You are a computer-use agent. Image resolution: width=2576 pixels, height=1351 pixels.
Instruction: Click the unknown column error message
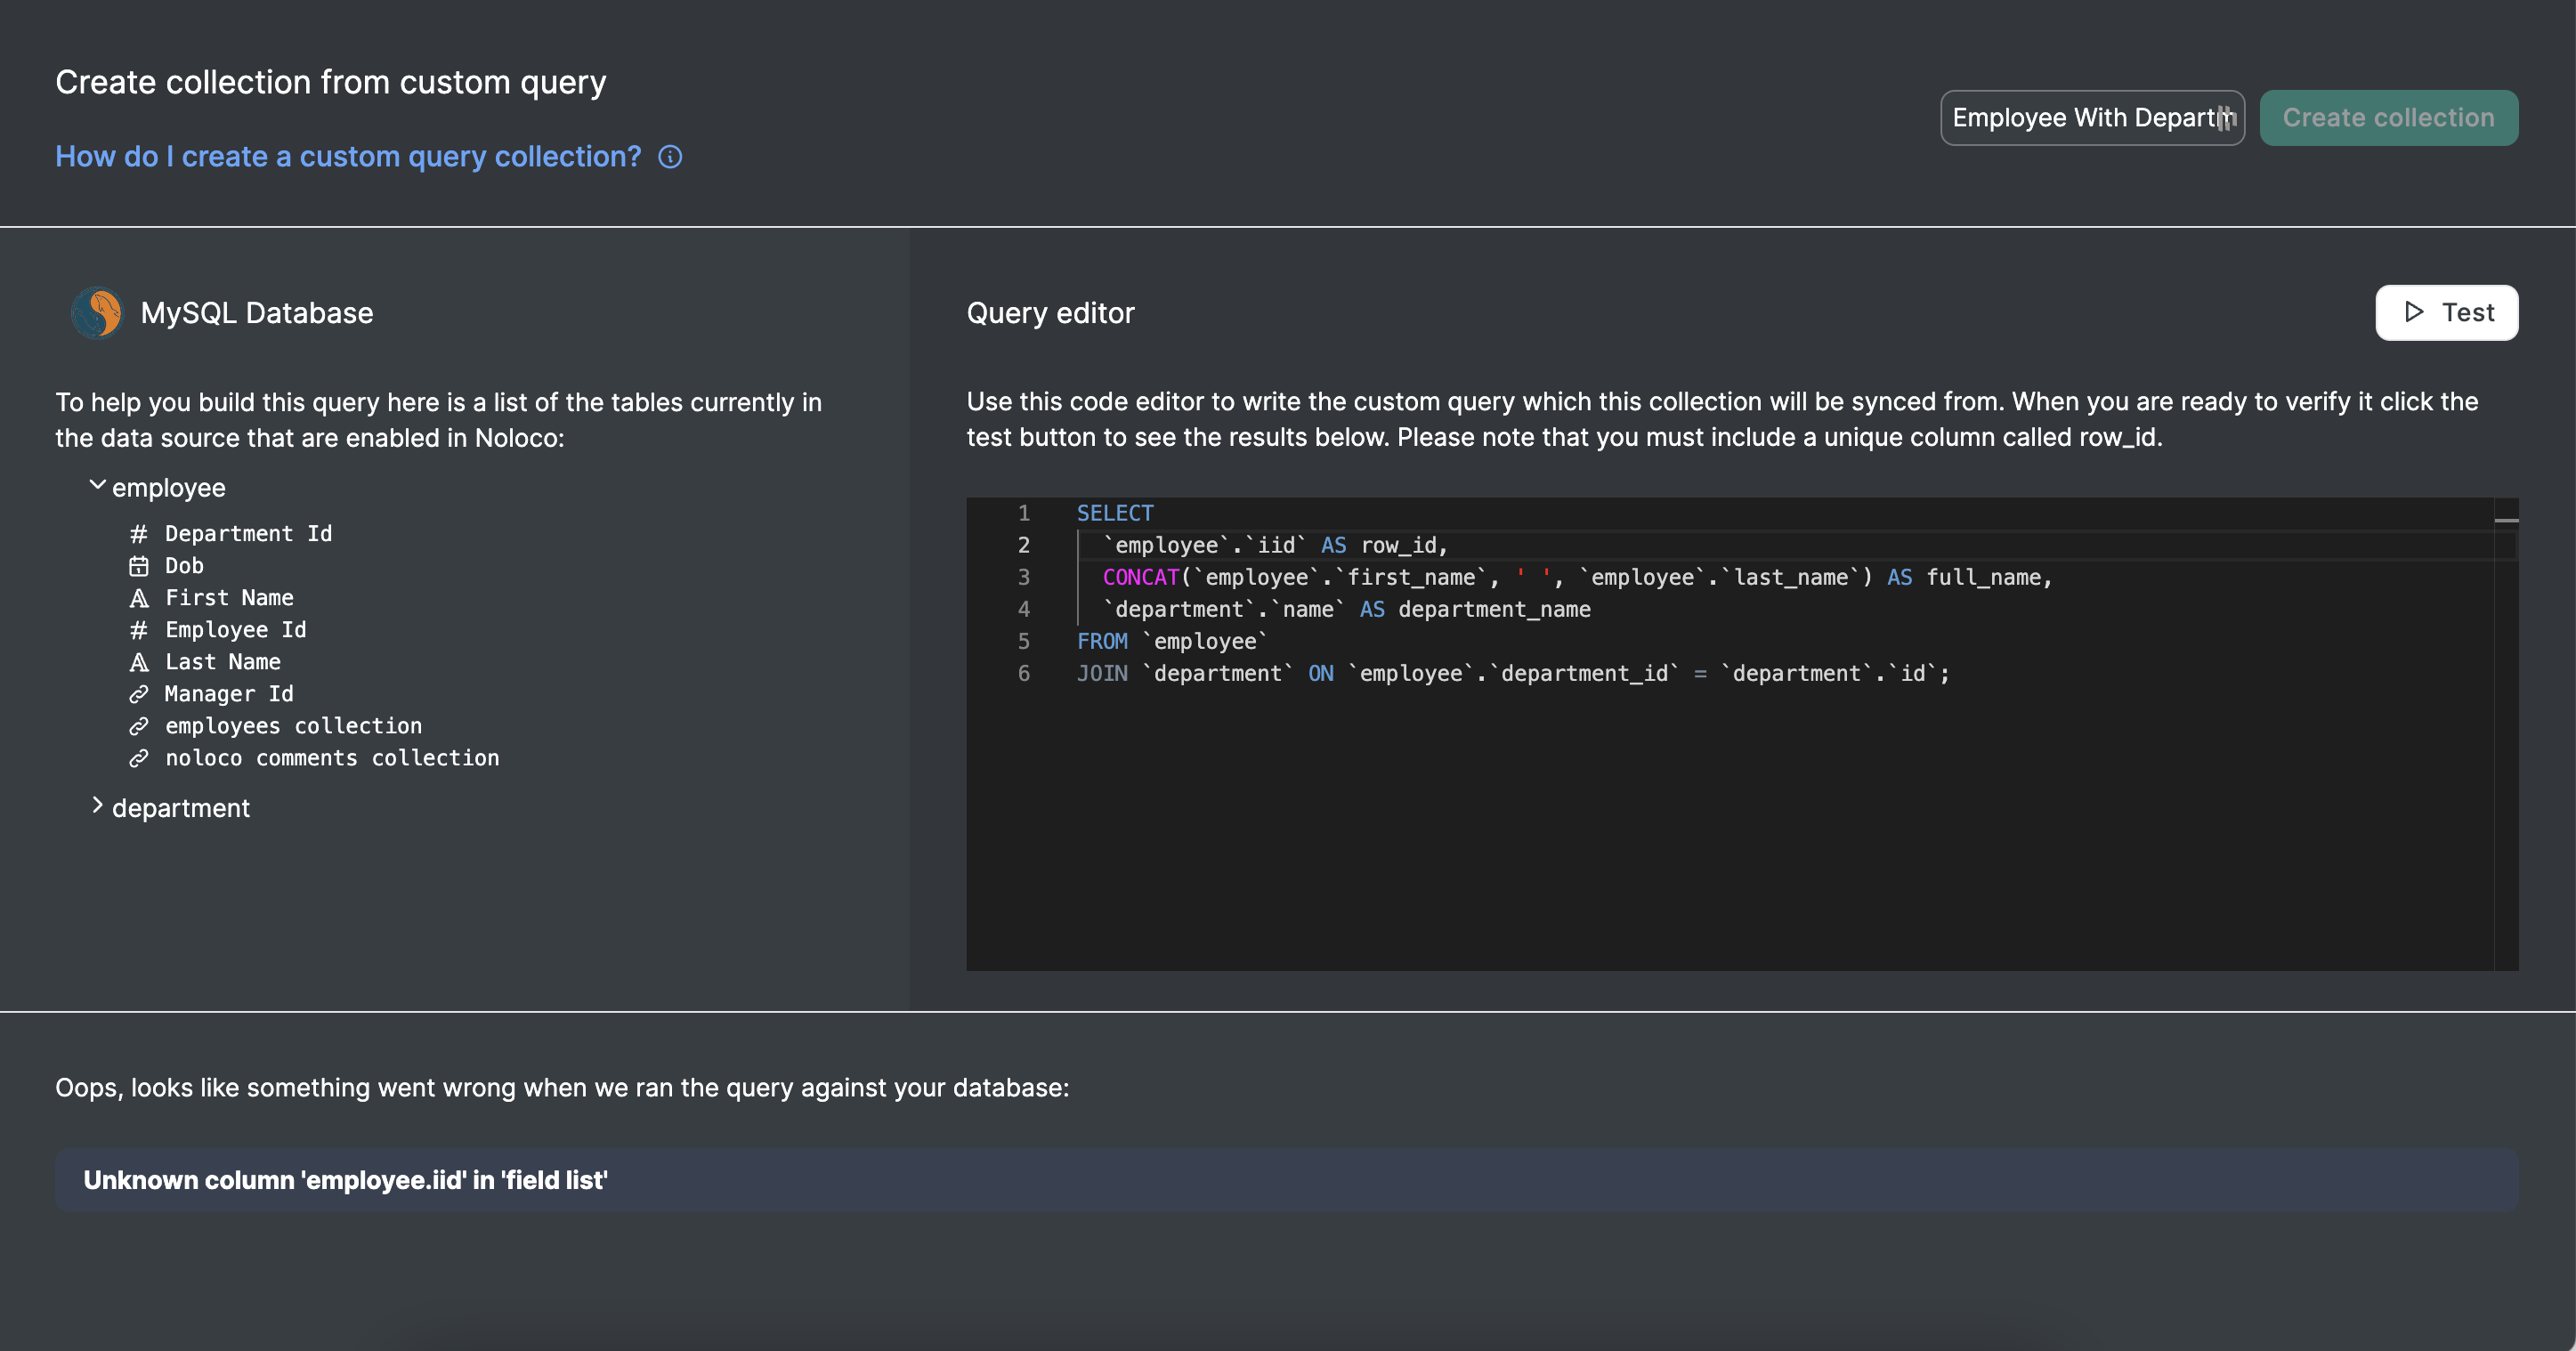click(345, 1180)
